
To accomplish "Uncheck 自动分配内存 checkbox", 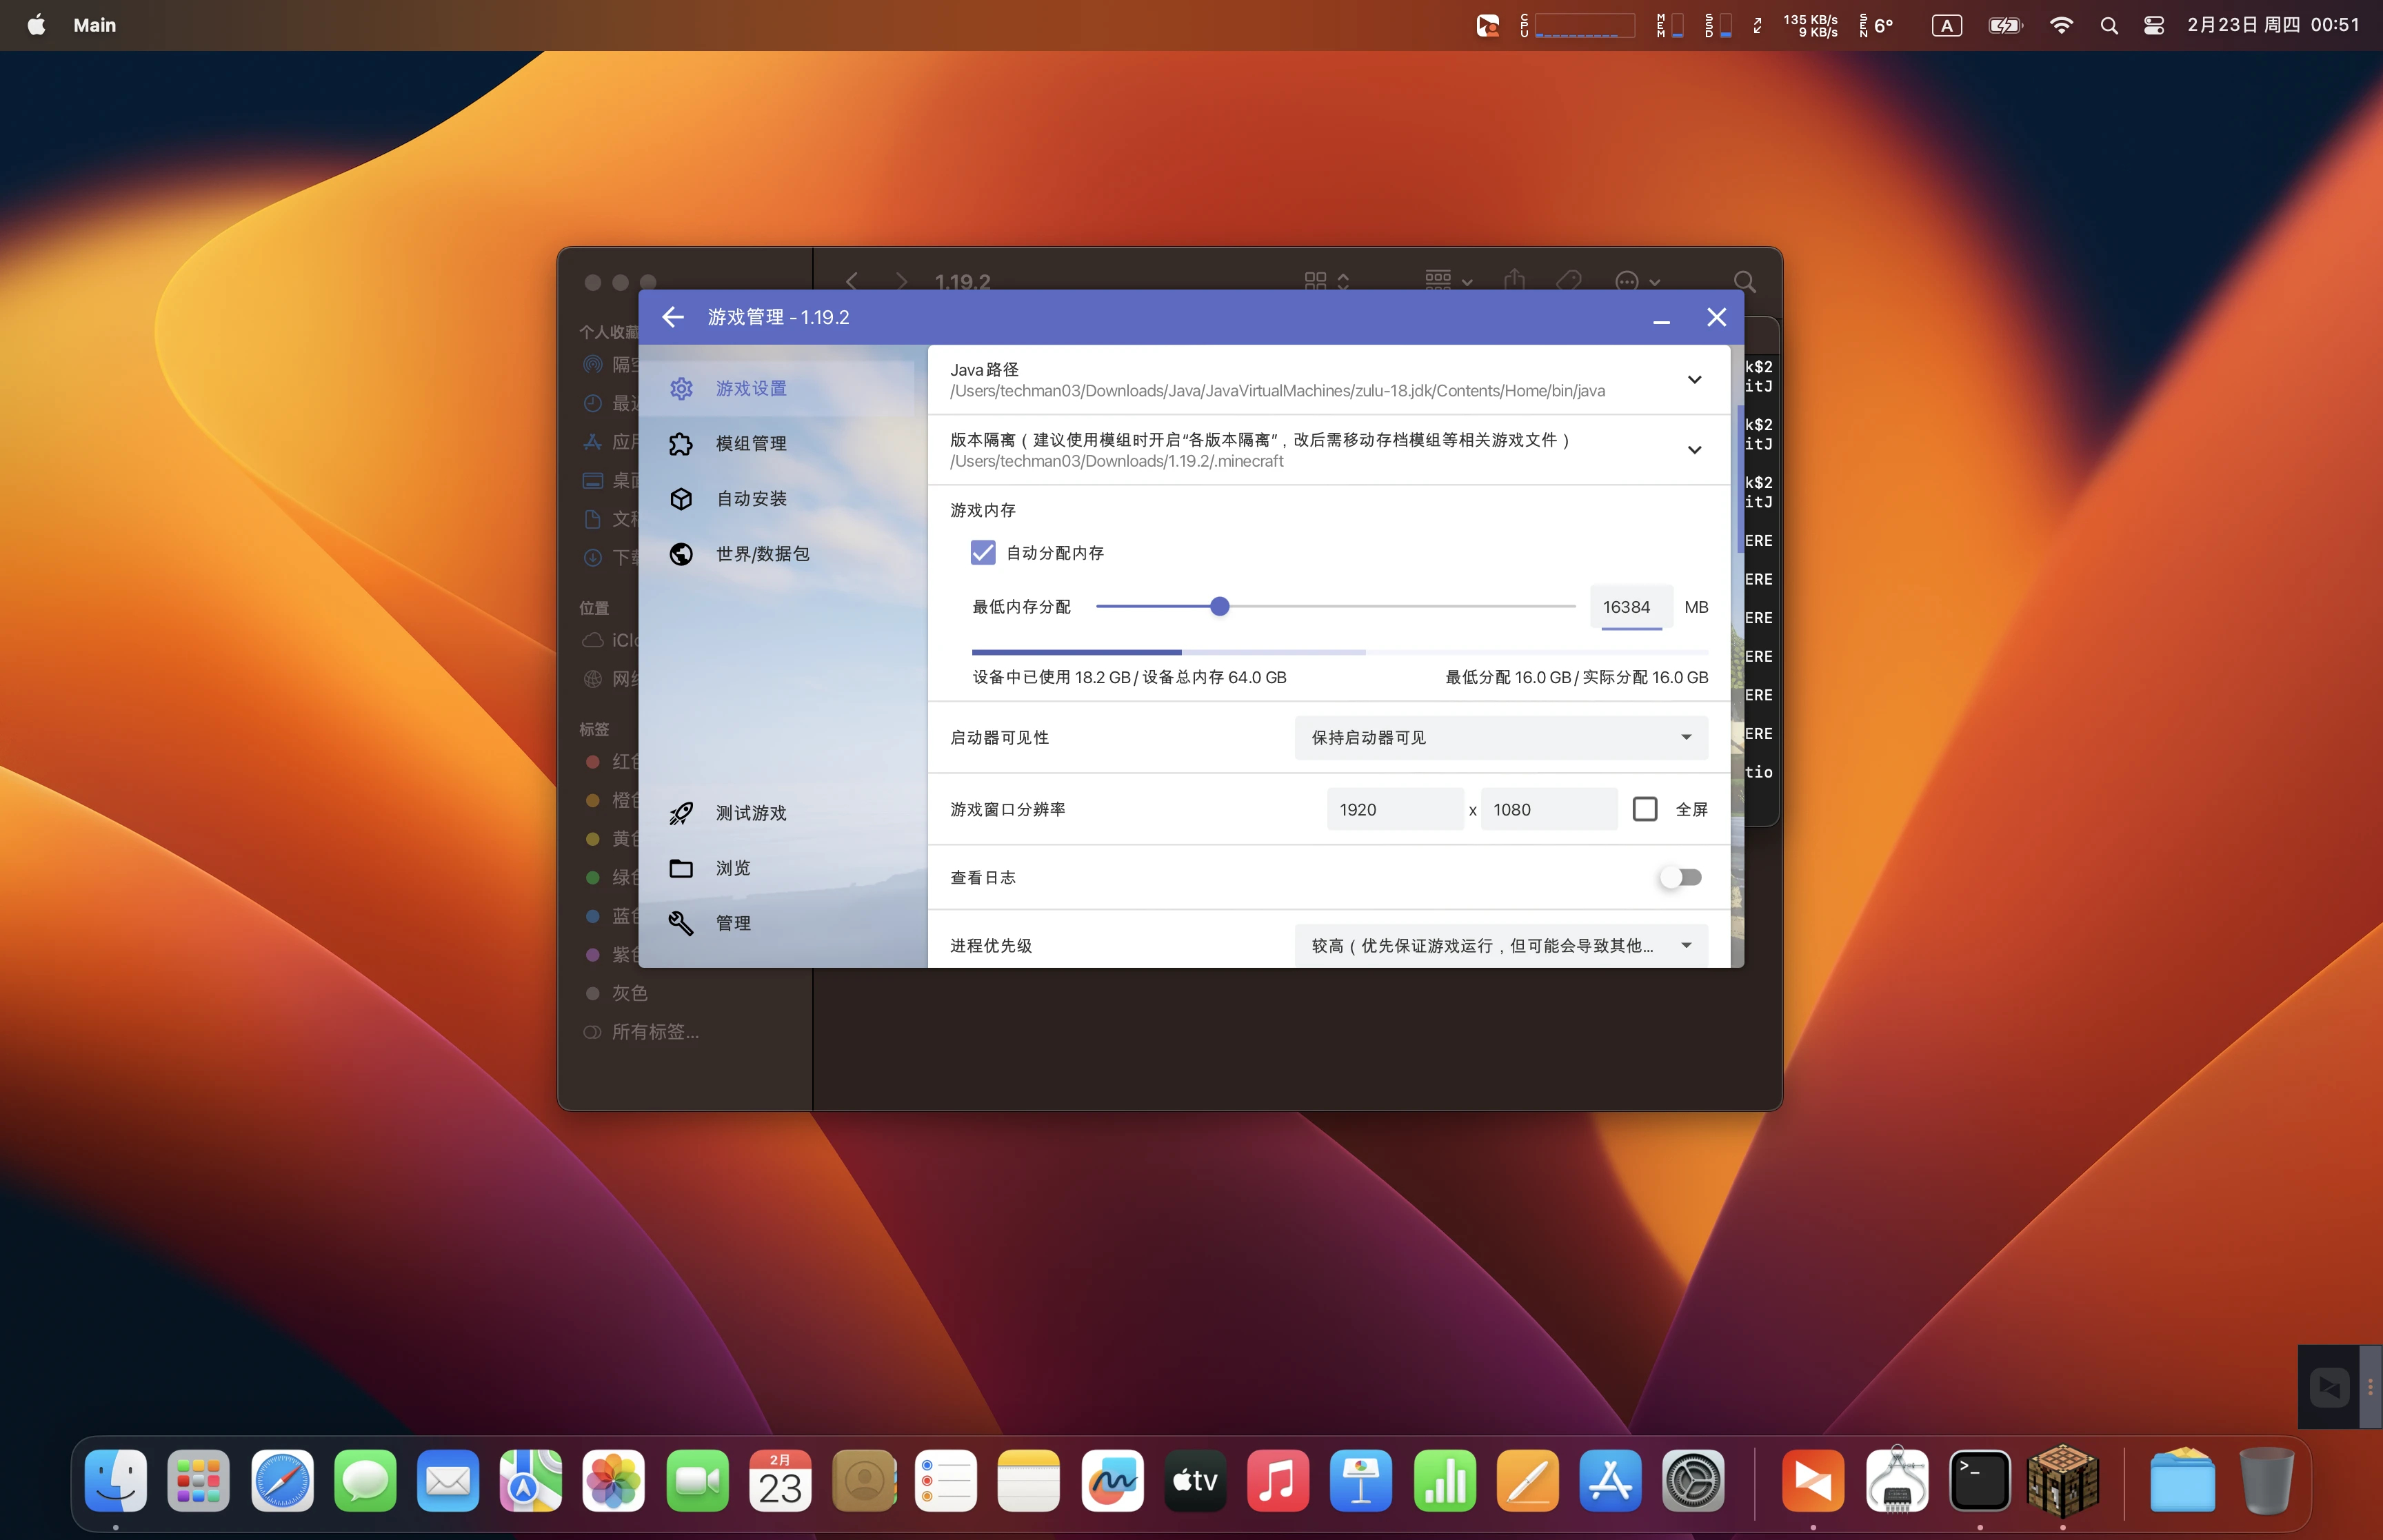I will coord(983,553).
